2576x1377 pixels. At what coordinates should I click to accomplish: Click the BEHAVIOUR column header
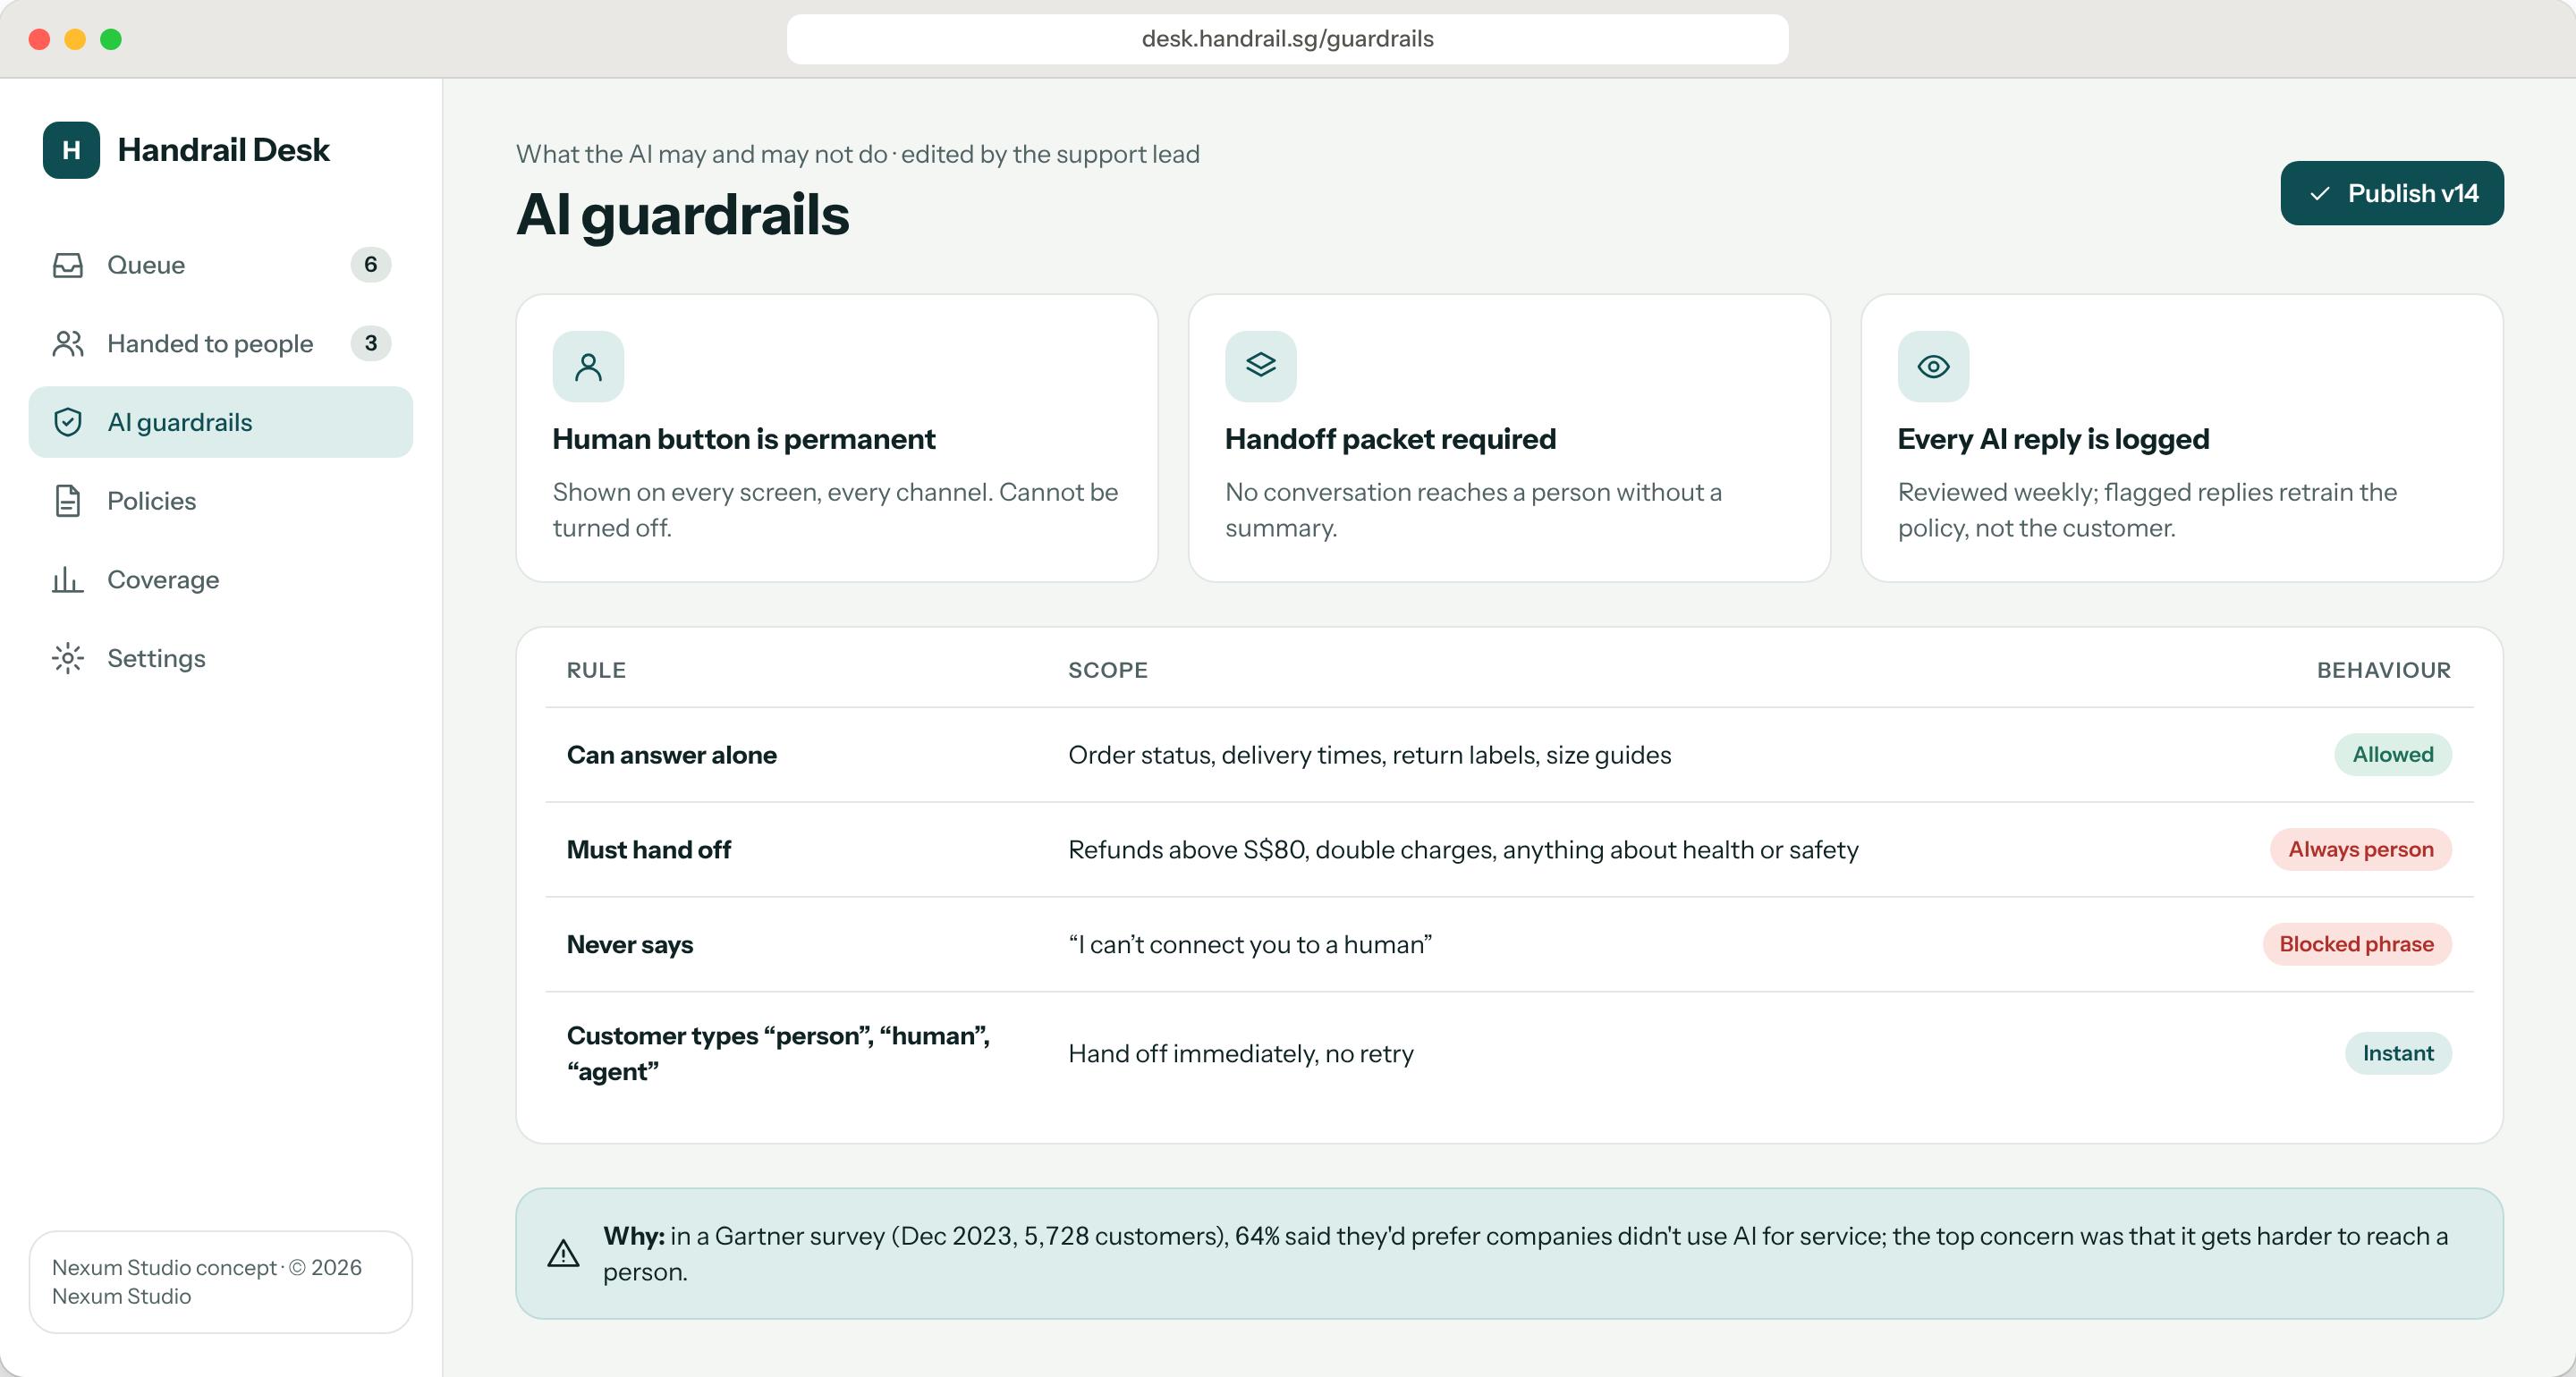point(2383,671)
